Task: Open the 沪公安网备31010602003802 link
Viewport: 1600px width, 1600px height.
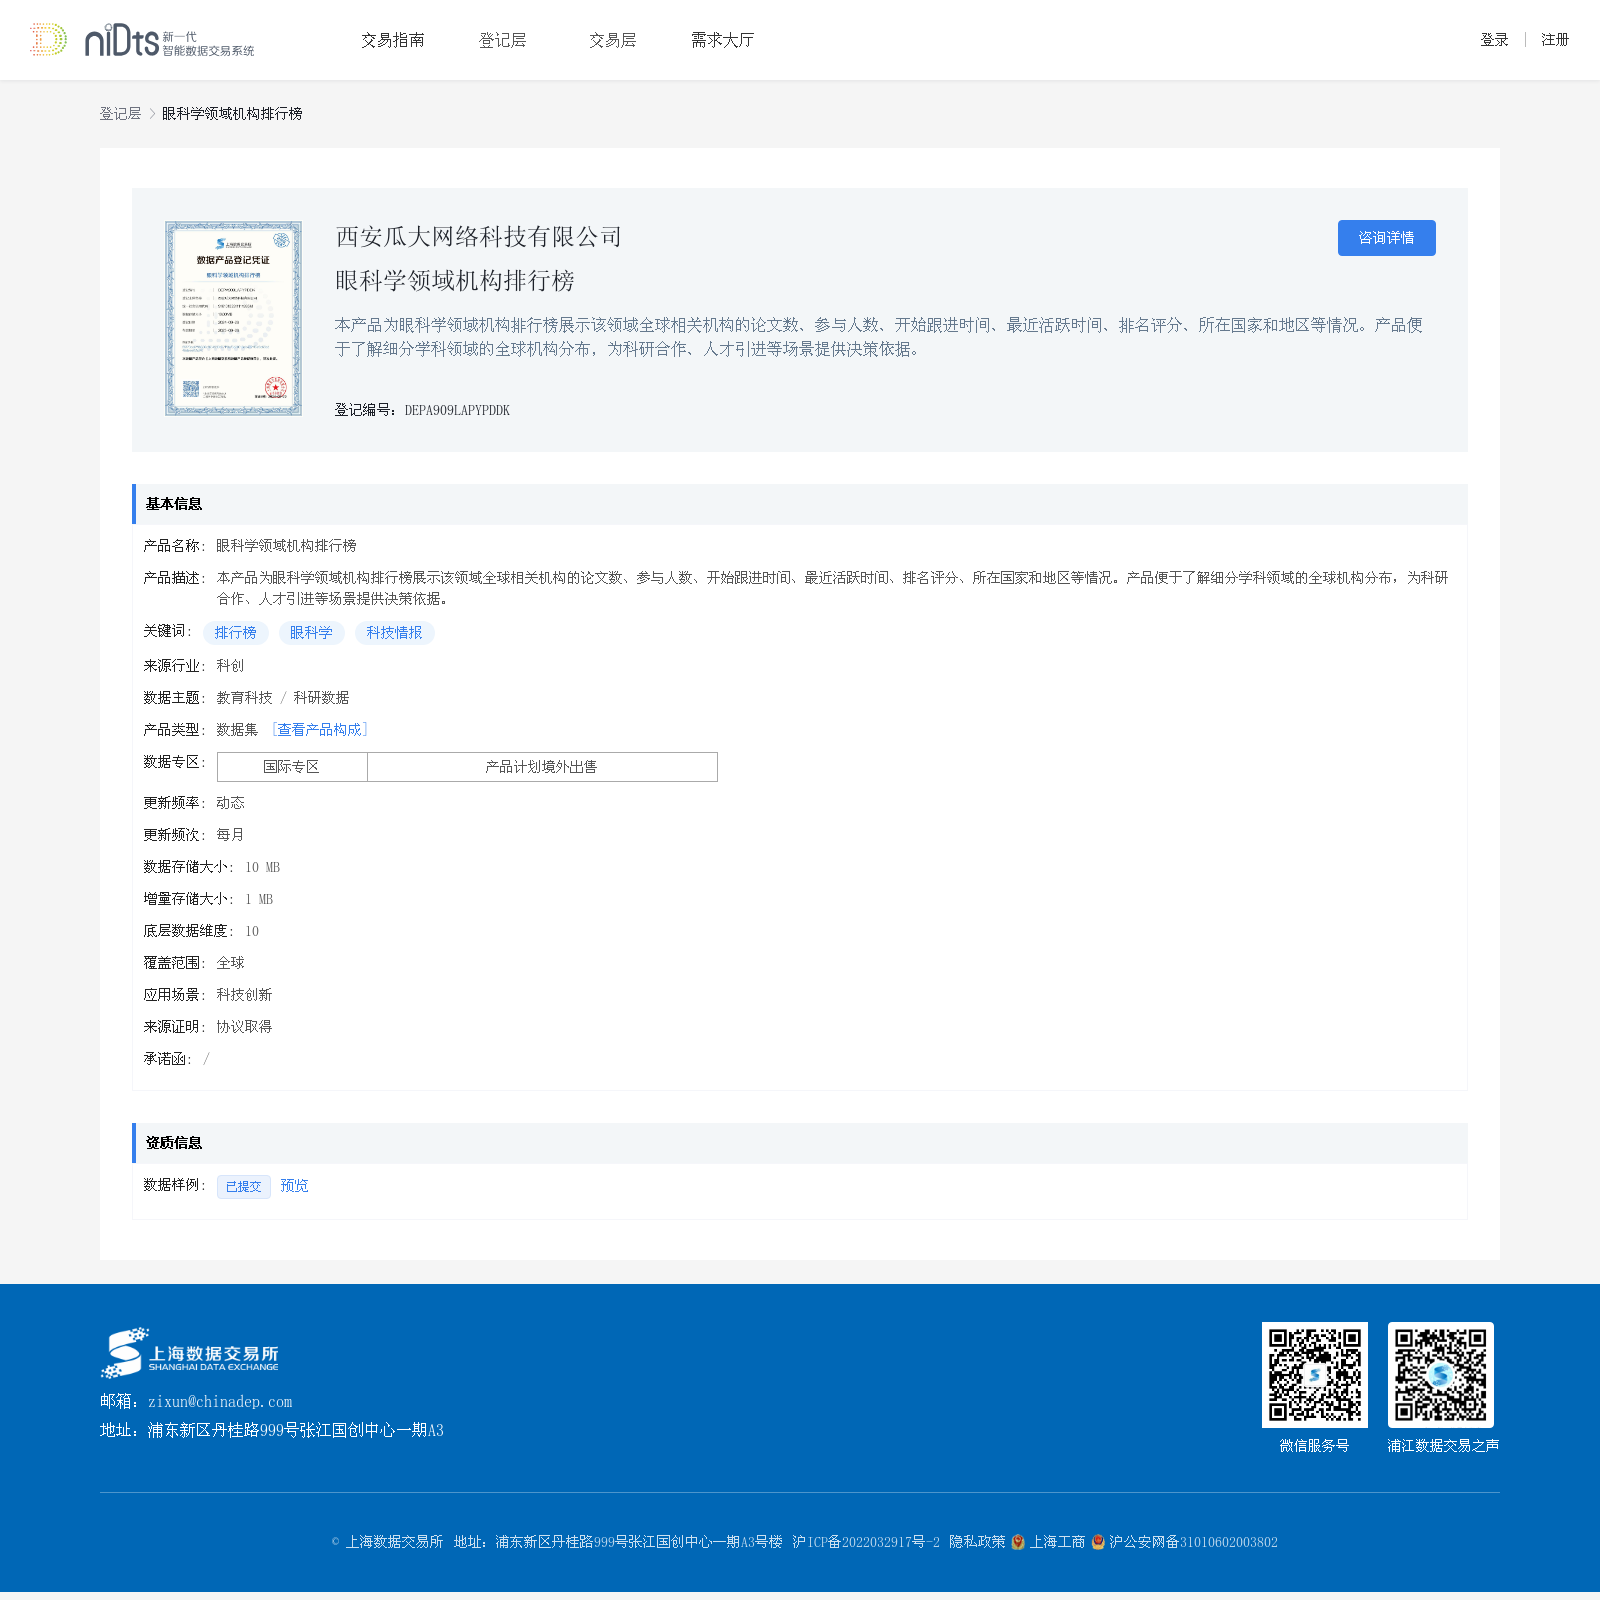Action: [1193, 1542]
